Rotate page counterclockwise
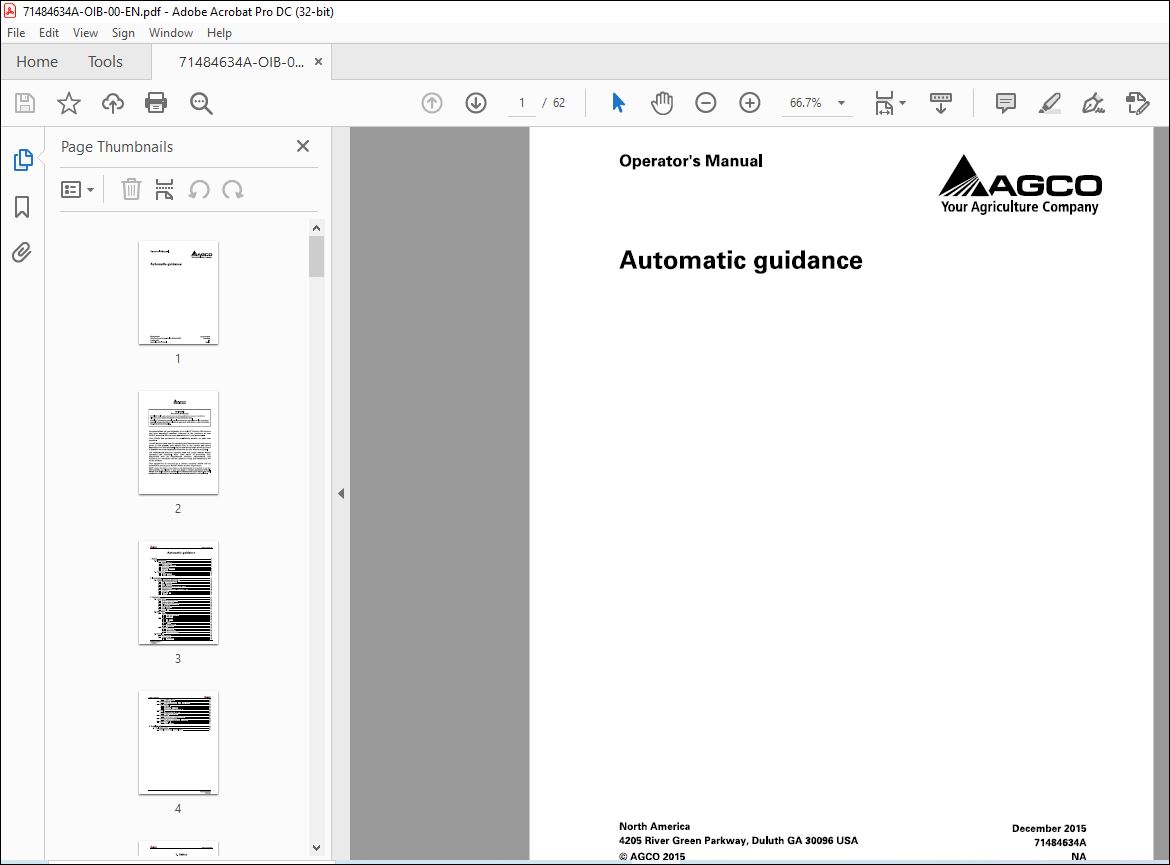Image resolution: width=1170 pixels, height=865 pixels. click(198, 190)
